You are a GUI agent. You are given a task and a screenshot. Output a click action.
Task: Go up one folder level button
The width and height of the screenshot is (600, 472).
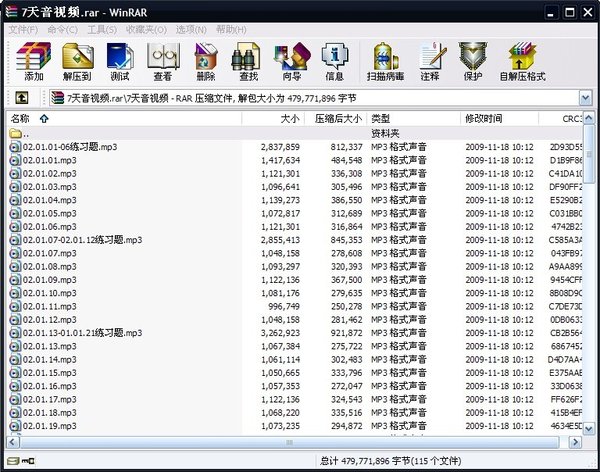coord(22,98)
